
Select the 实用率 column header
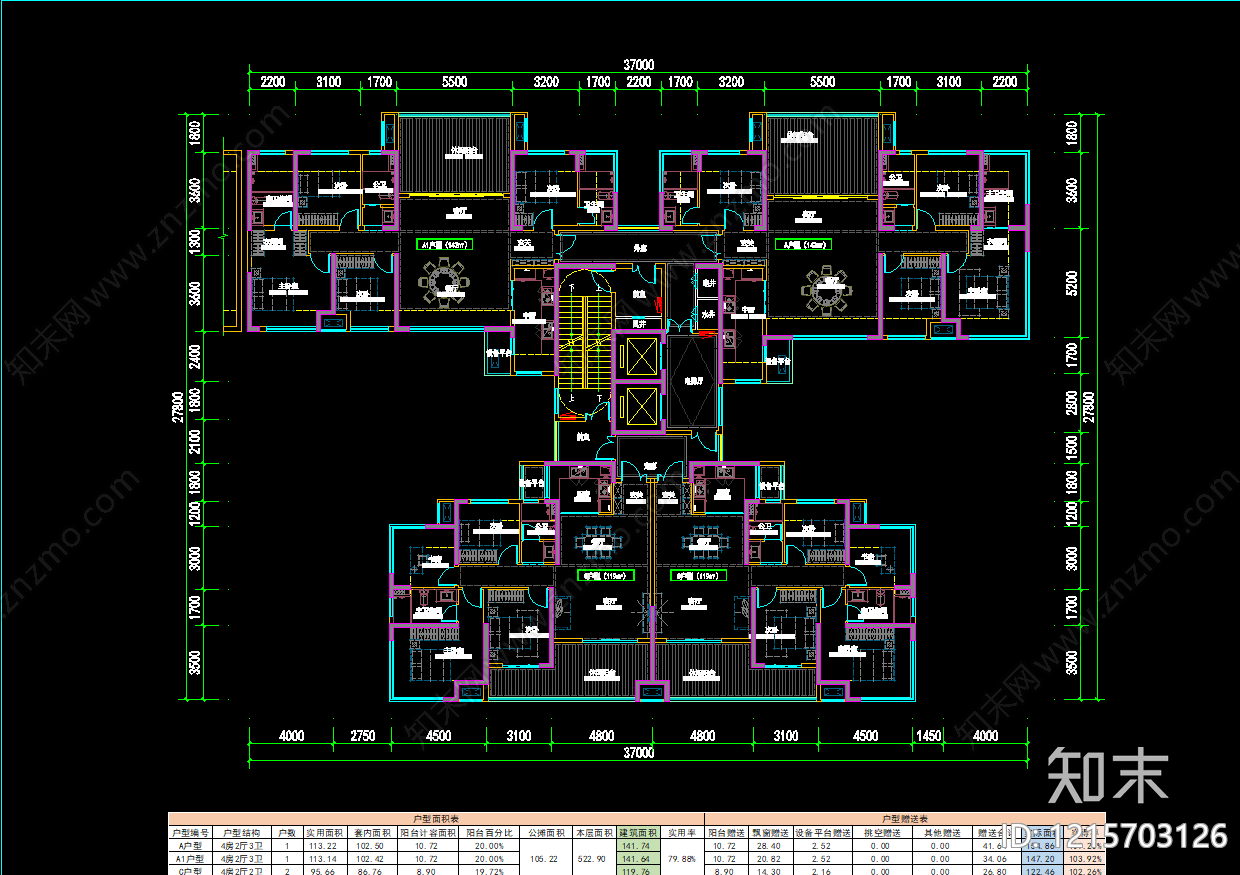[x=681, y=832]
